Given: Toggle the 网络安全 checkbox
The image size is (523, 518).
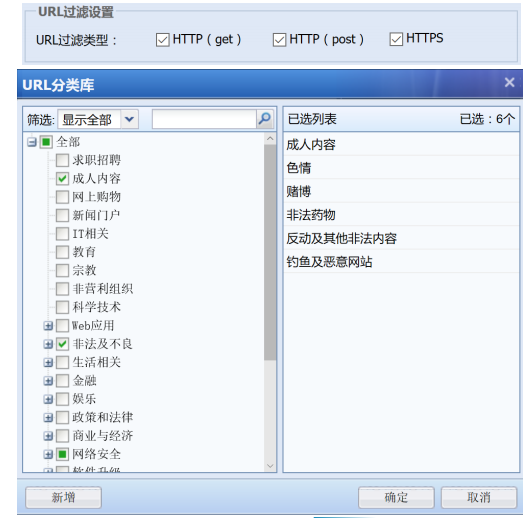Looking at the screenshot, I should point(62,454).
